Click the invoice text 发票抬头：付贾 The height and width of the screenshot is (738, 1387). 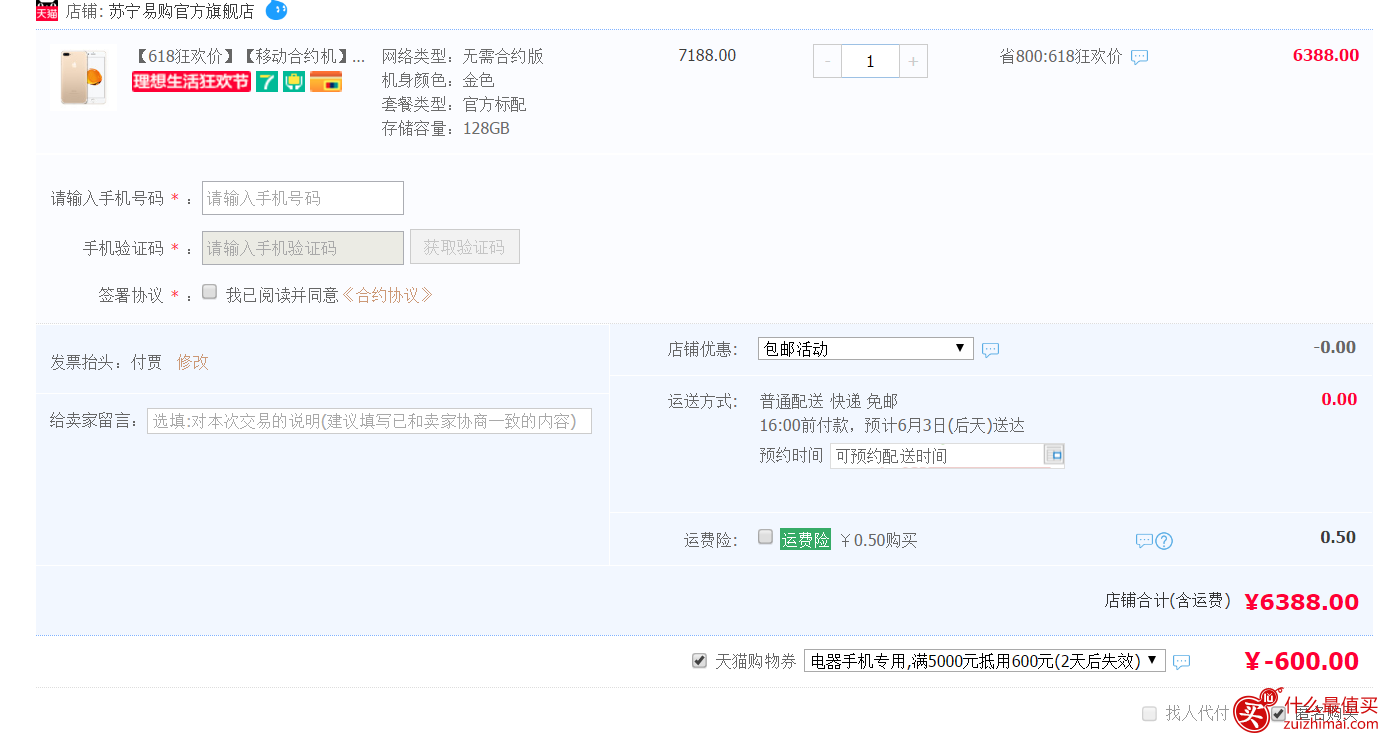click(x=106, y=362)
